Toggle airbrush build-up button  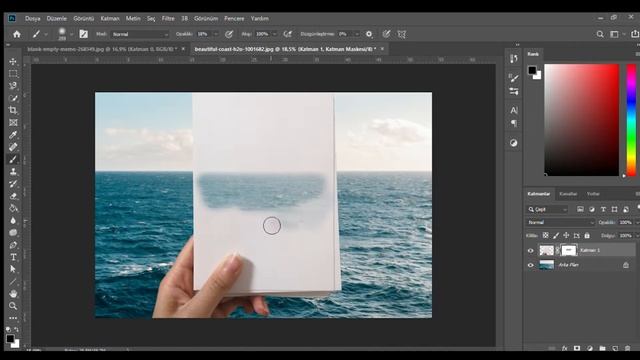coord(288,34)
